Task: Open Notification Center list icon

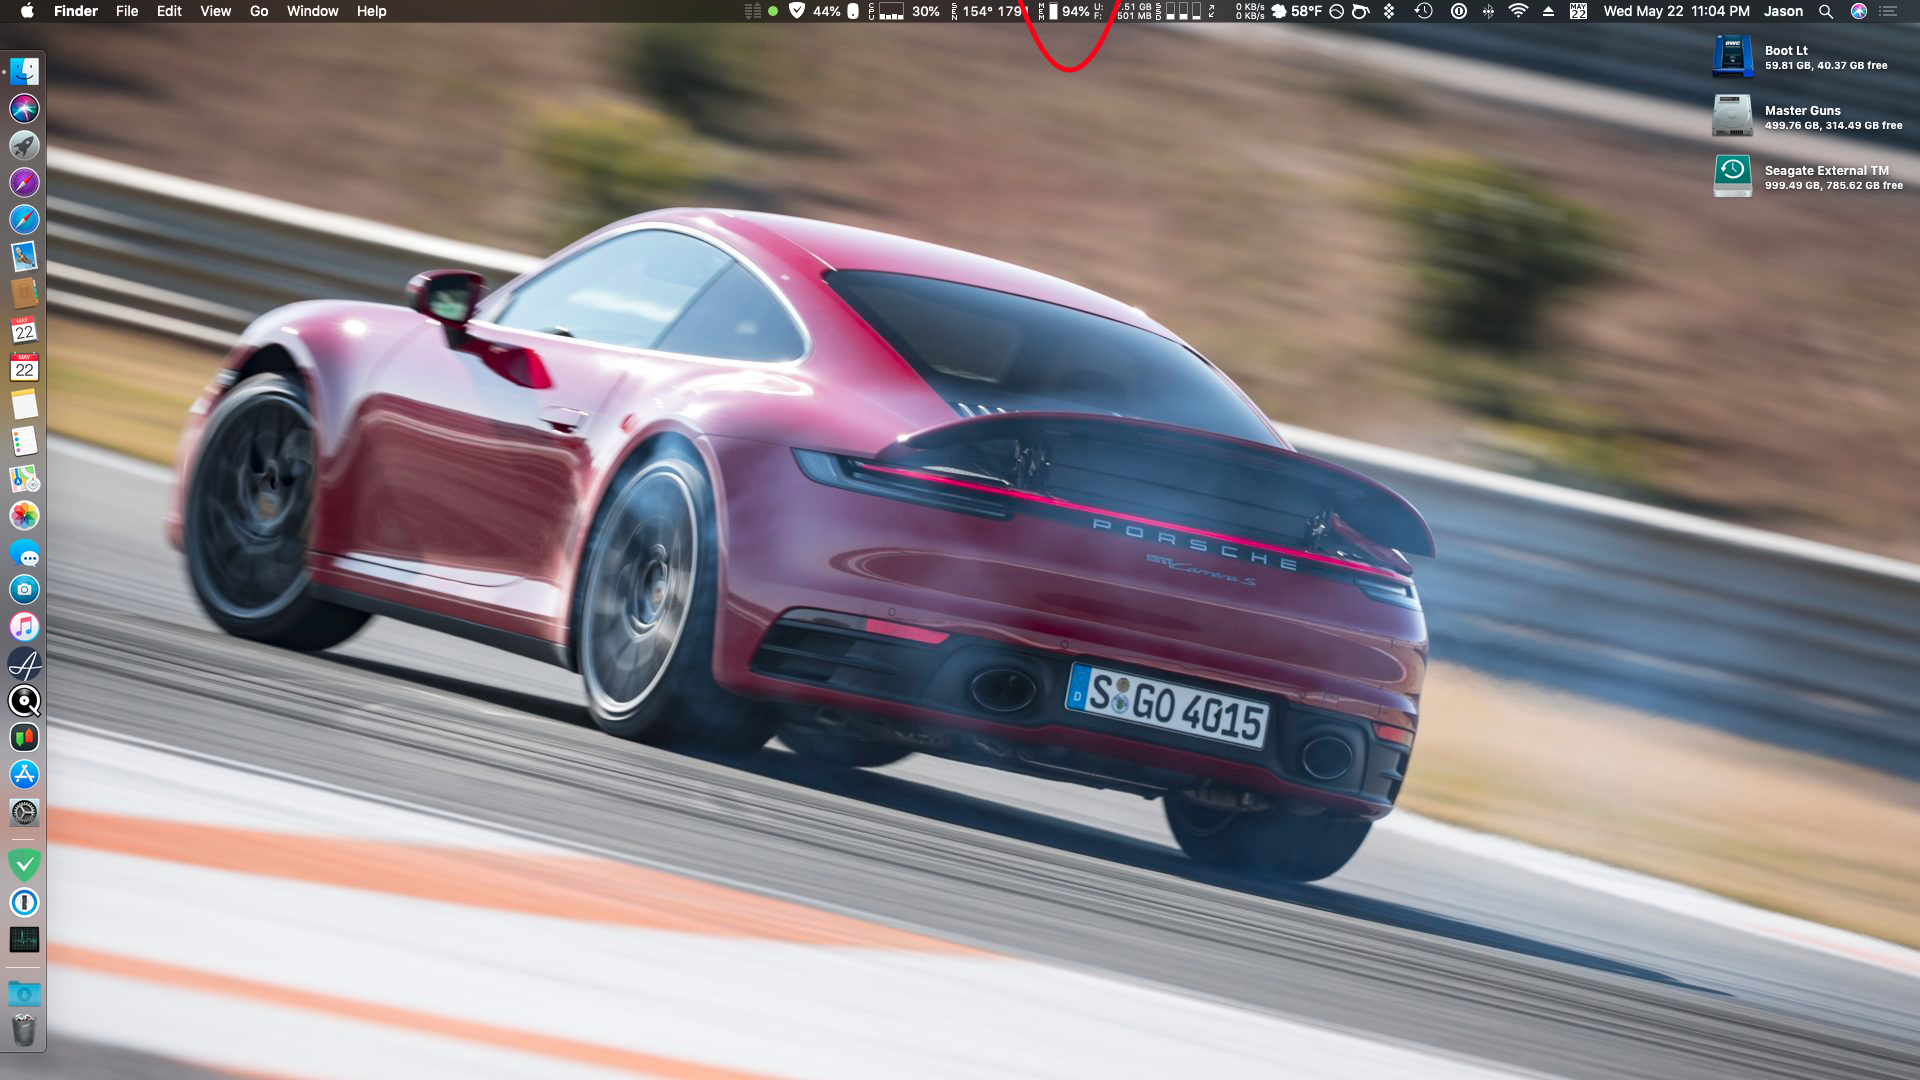Action: [1888, 11]
